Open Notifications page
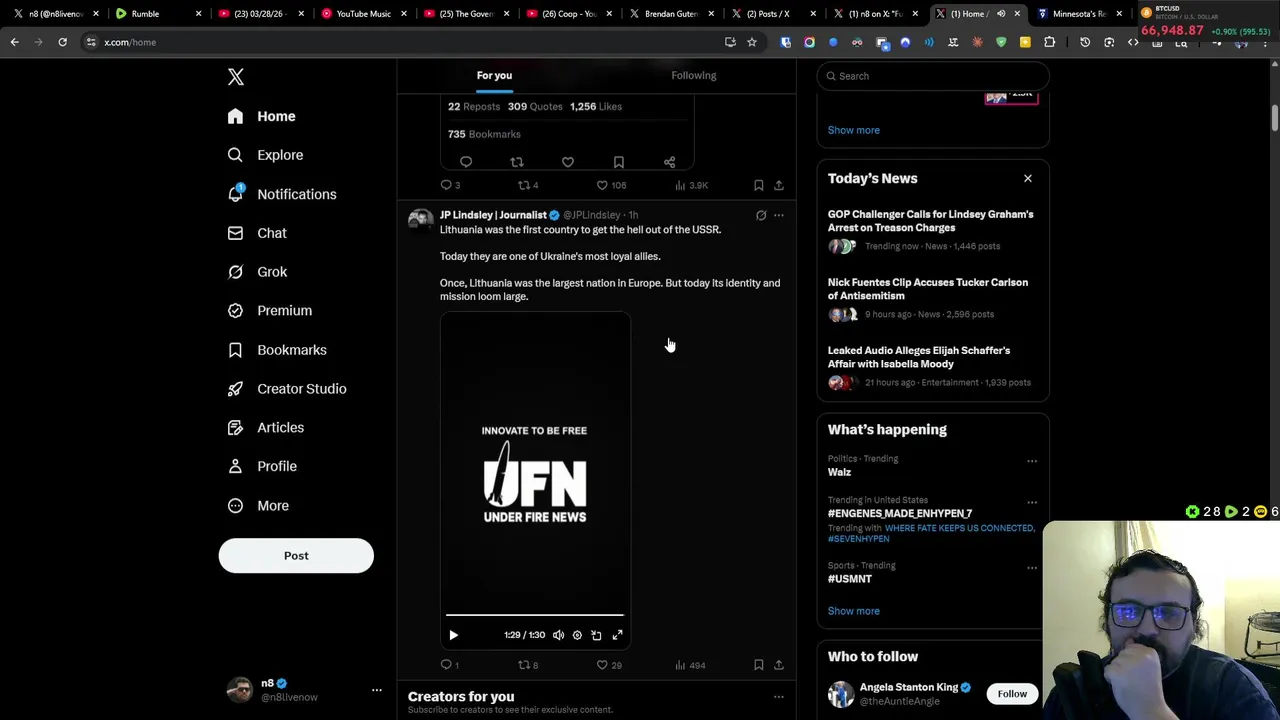This screenshot has height=720, width=1280. (281, 194)
